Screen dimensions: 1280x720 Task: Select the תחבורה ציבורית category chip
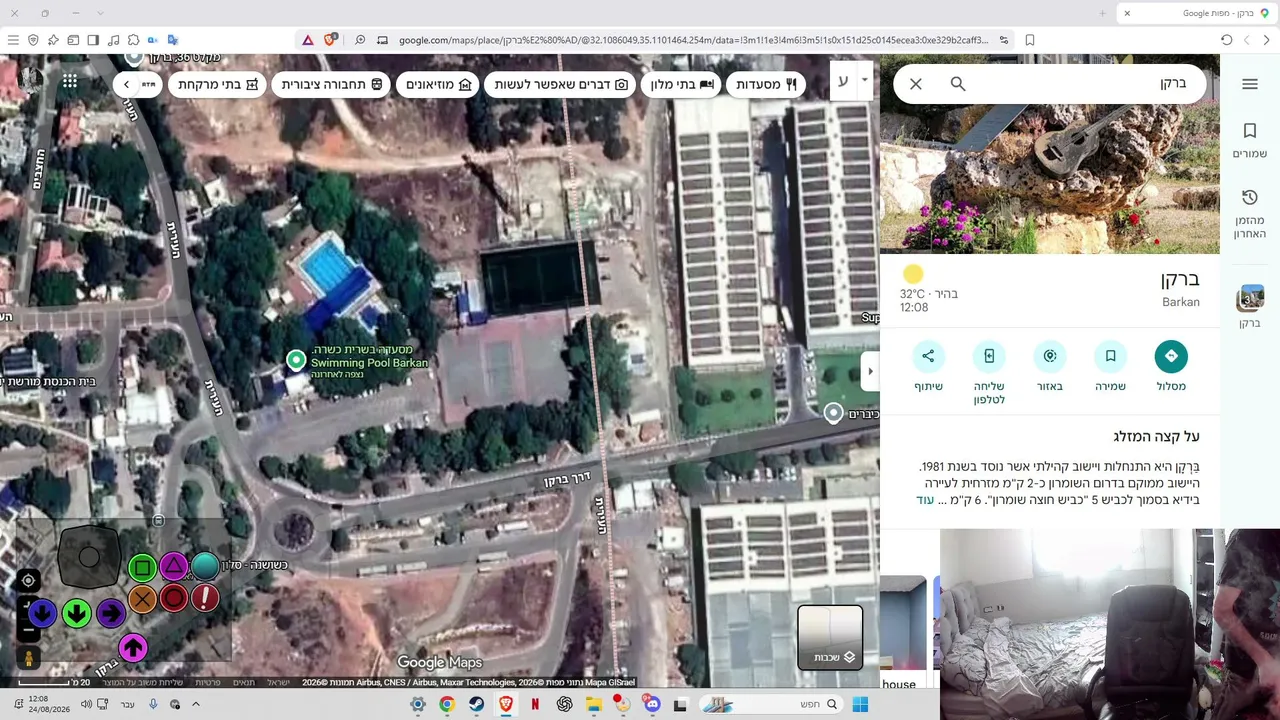tap(333, 84)
